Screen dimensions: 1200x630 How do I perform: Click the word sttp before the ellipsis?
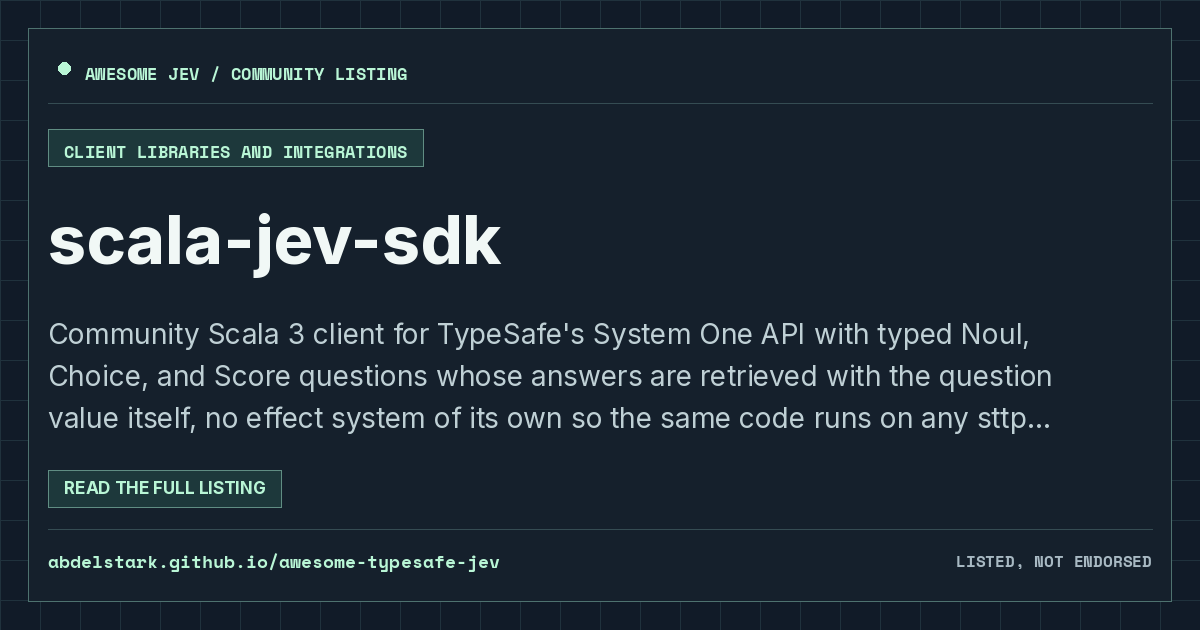click(x=1003, y=419)
